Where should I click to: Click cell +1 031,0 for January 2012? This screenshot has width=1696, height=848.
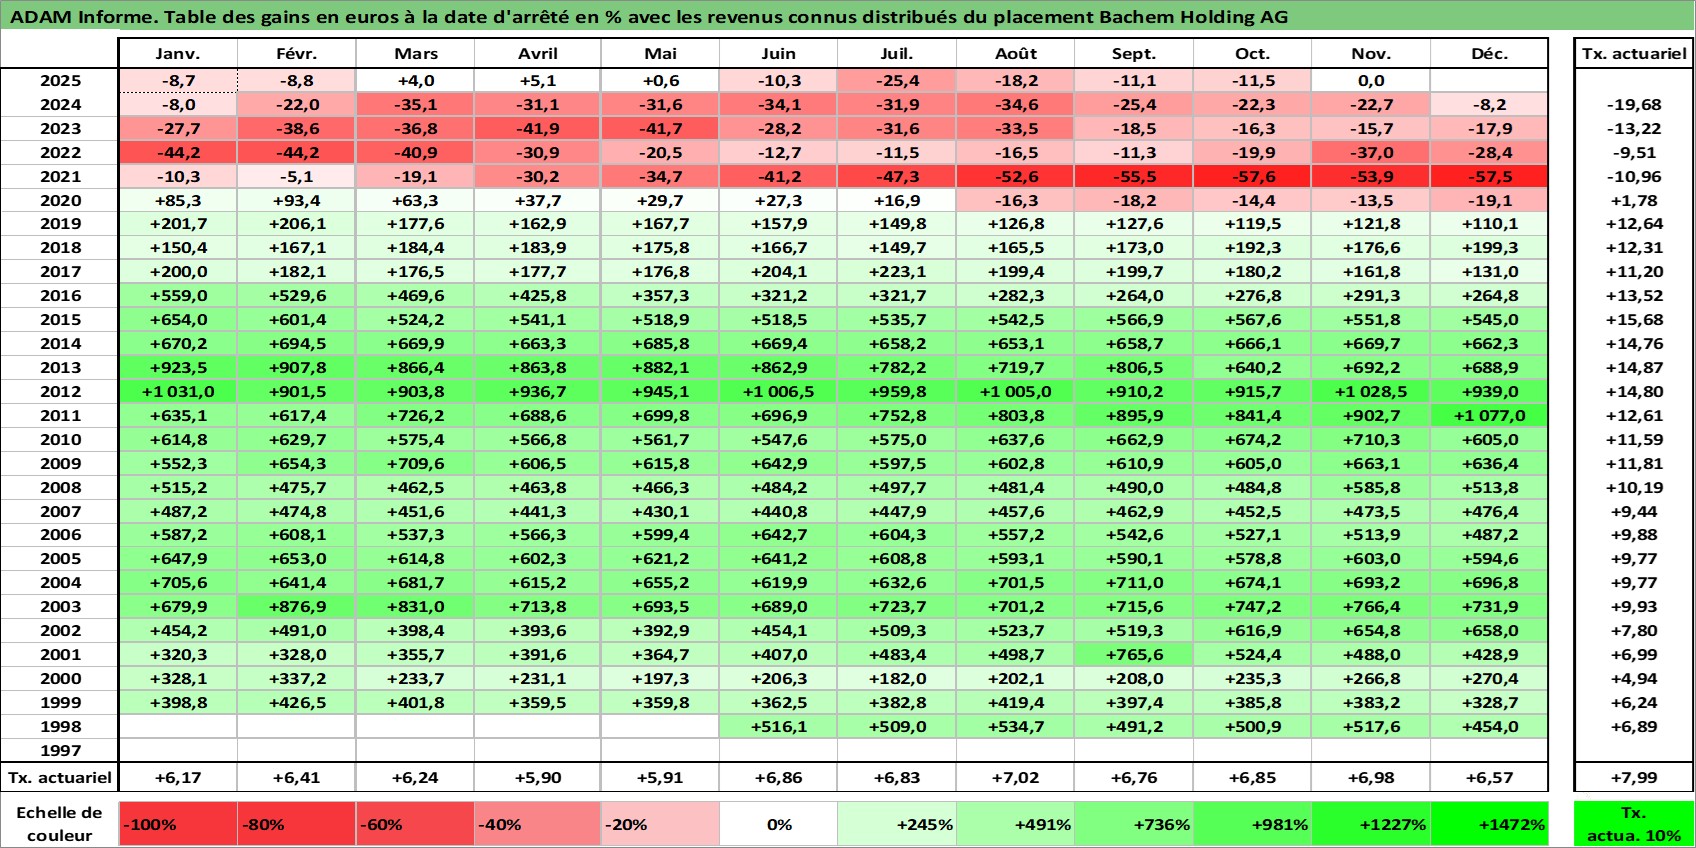pos(178,392)
